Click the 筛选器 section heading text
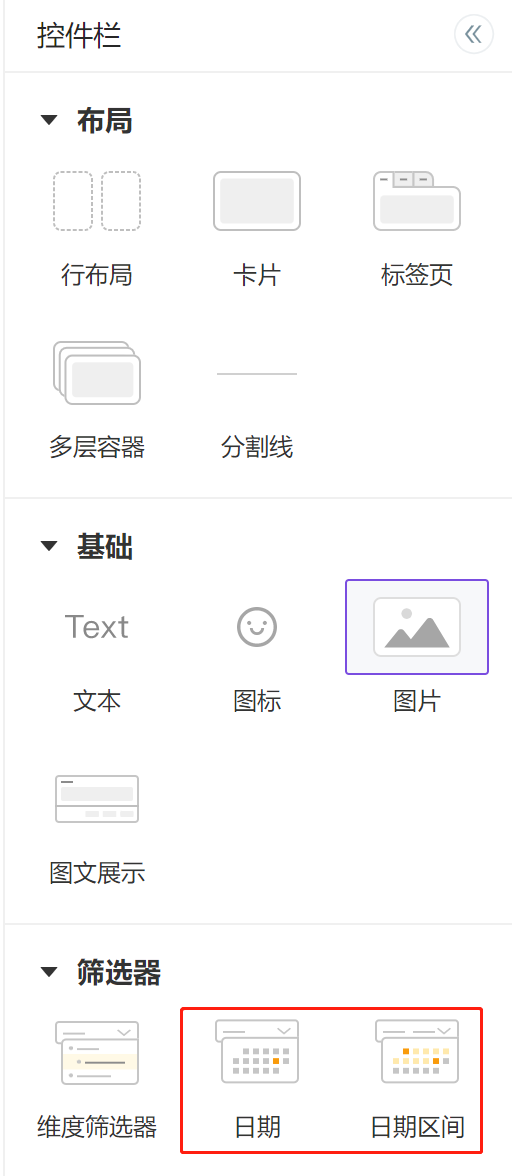 pos(118,974)
